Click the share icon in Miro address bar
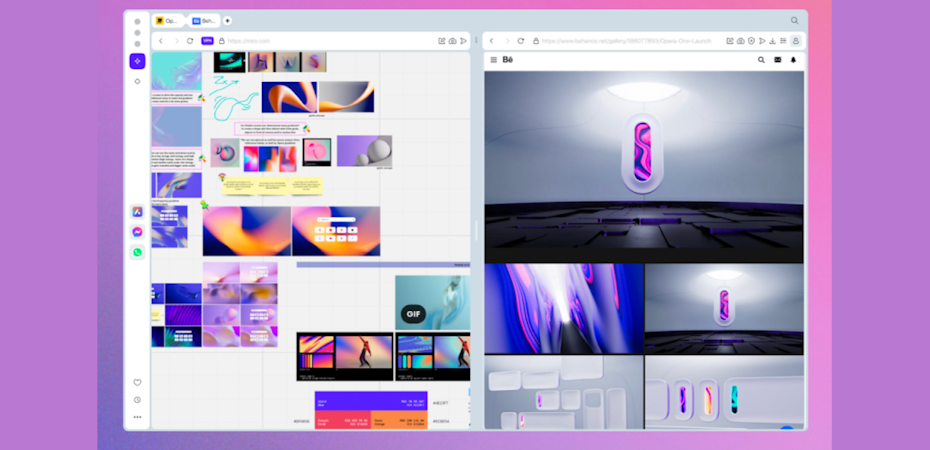930x450 pixels. click(x=442, y=41)
